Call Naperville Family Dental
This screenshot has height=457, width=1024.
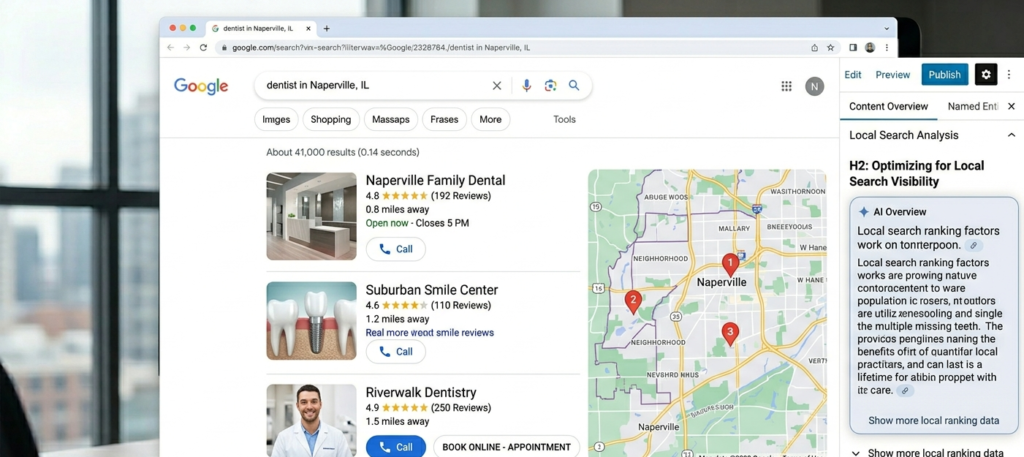(x=396, y=249)
